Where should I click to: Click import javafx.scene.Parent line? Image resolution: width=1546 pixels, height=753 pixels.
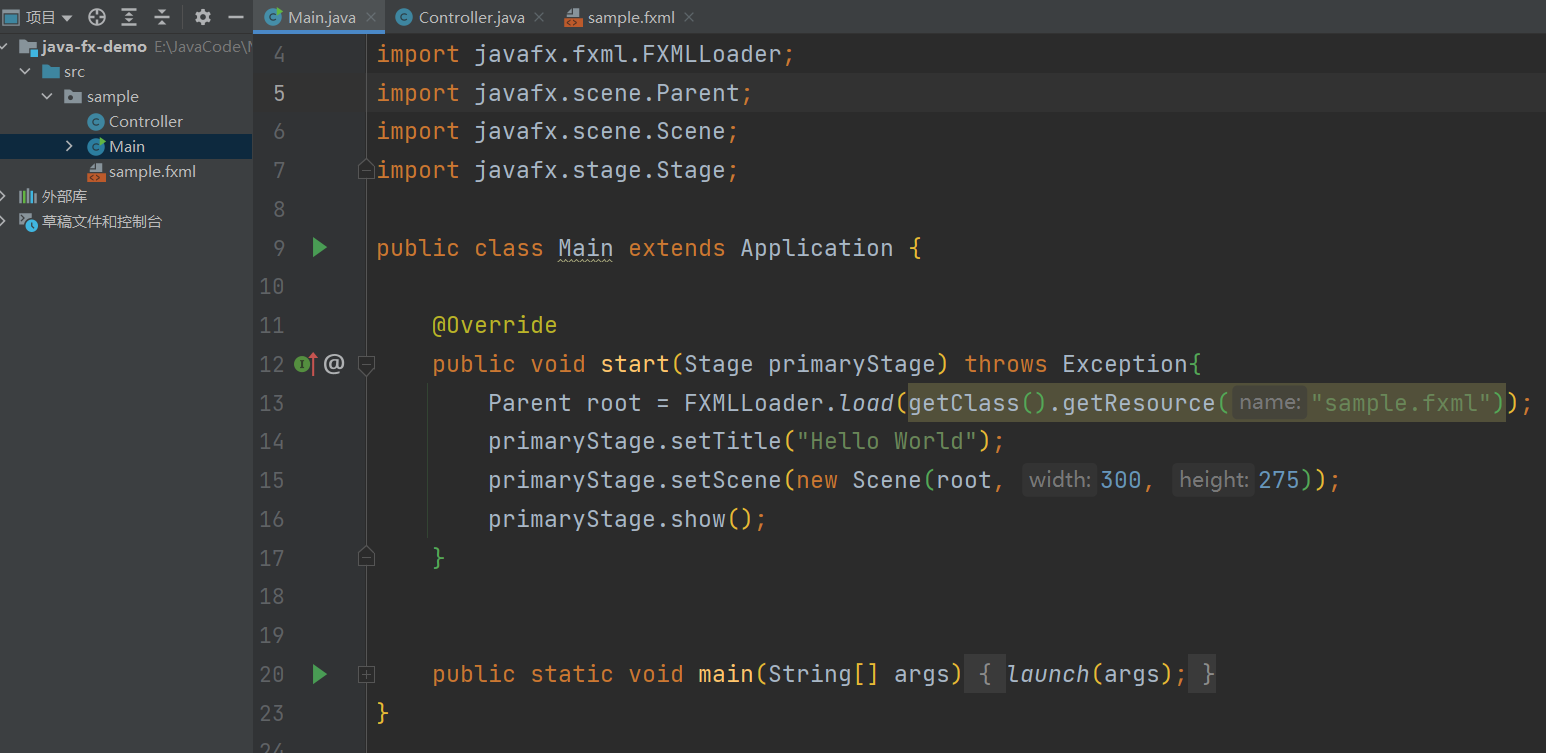[x=565, y=93]
